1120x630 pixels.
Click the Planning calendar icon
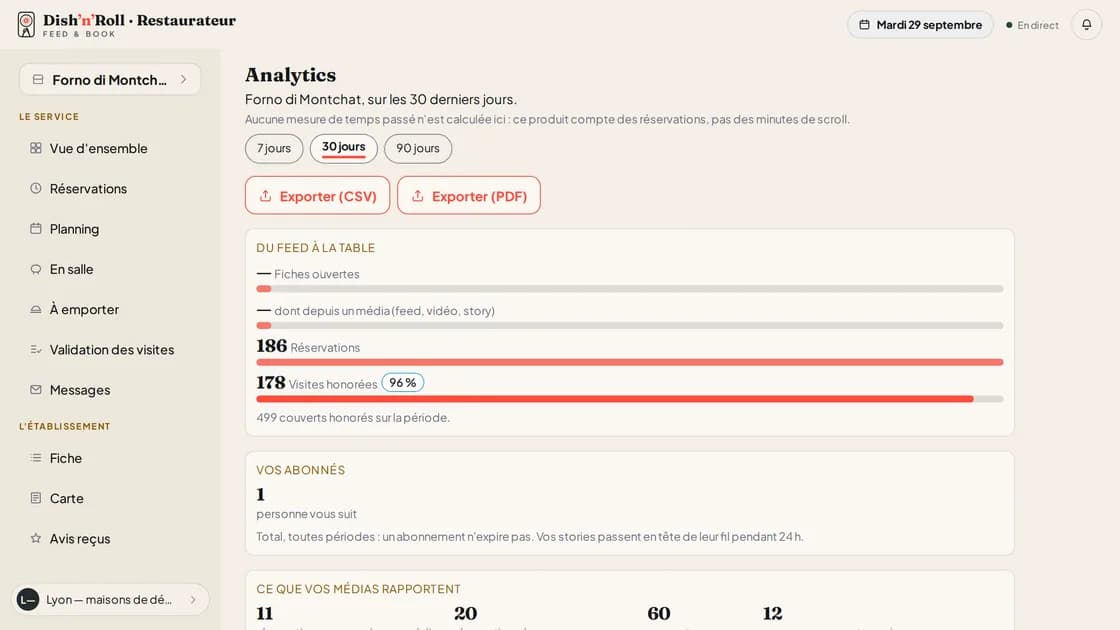coord(36,229)
